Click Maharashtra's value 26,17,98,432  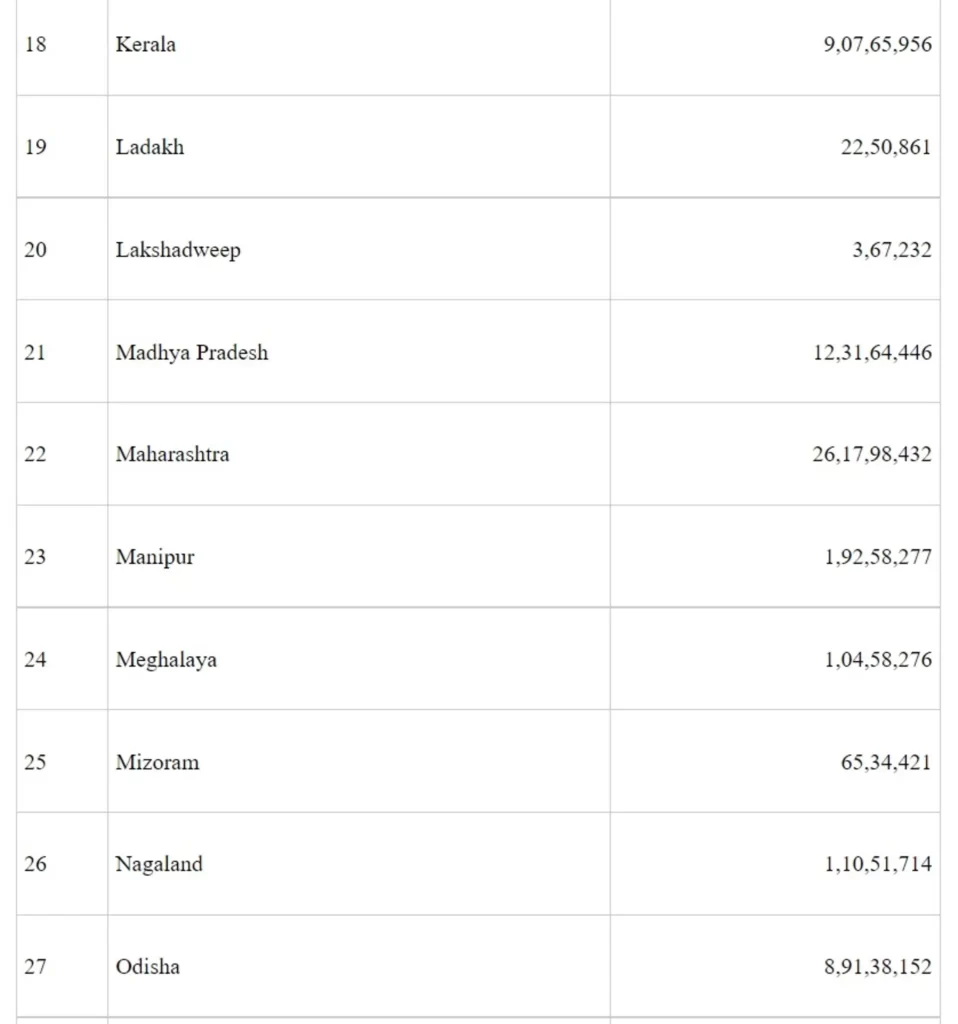[872, 455]
